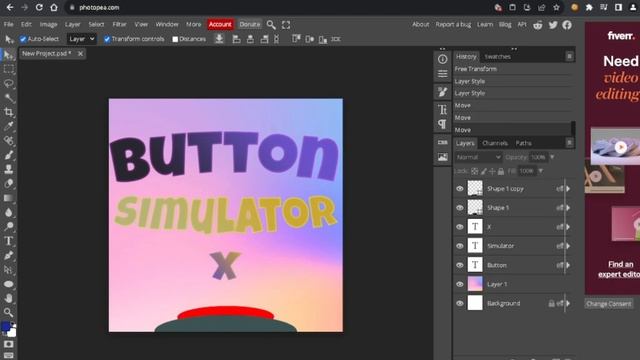Screen dimensions: 640x360
Task: Toggle Transform controls checkbox
Action: (x=107, y=39)
